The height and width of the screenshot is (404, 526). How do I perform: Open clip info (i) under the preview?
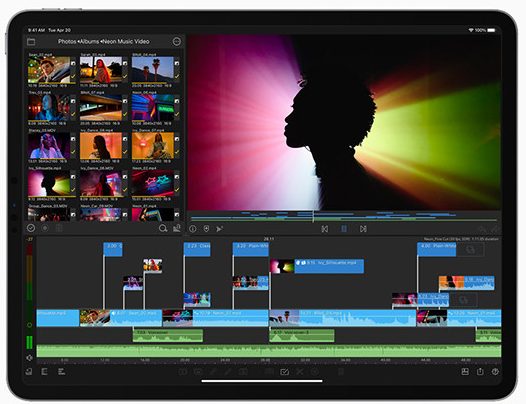(193, 229)
